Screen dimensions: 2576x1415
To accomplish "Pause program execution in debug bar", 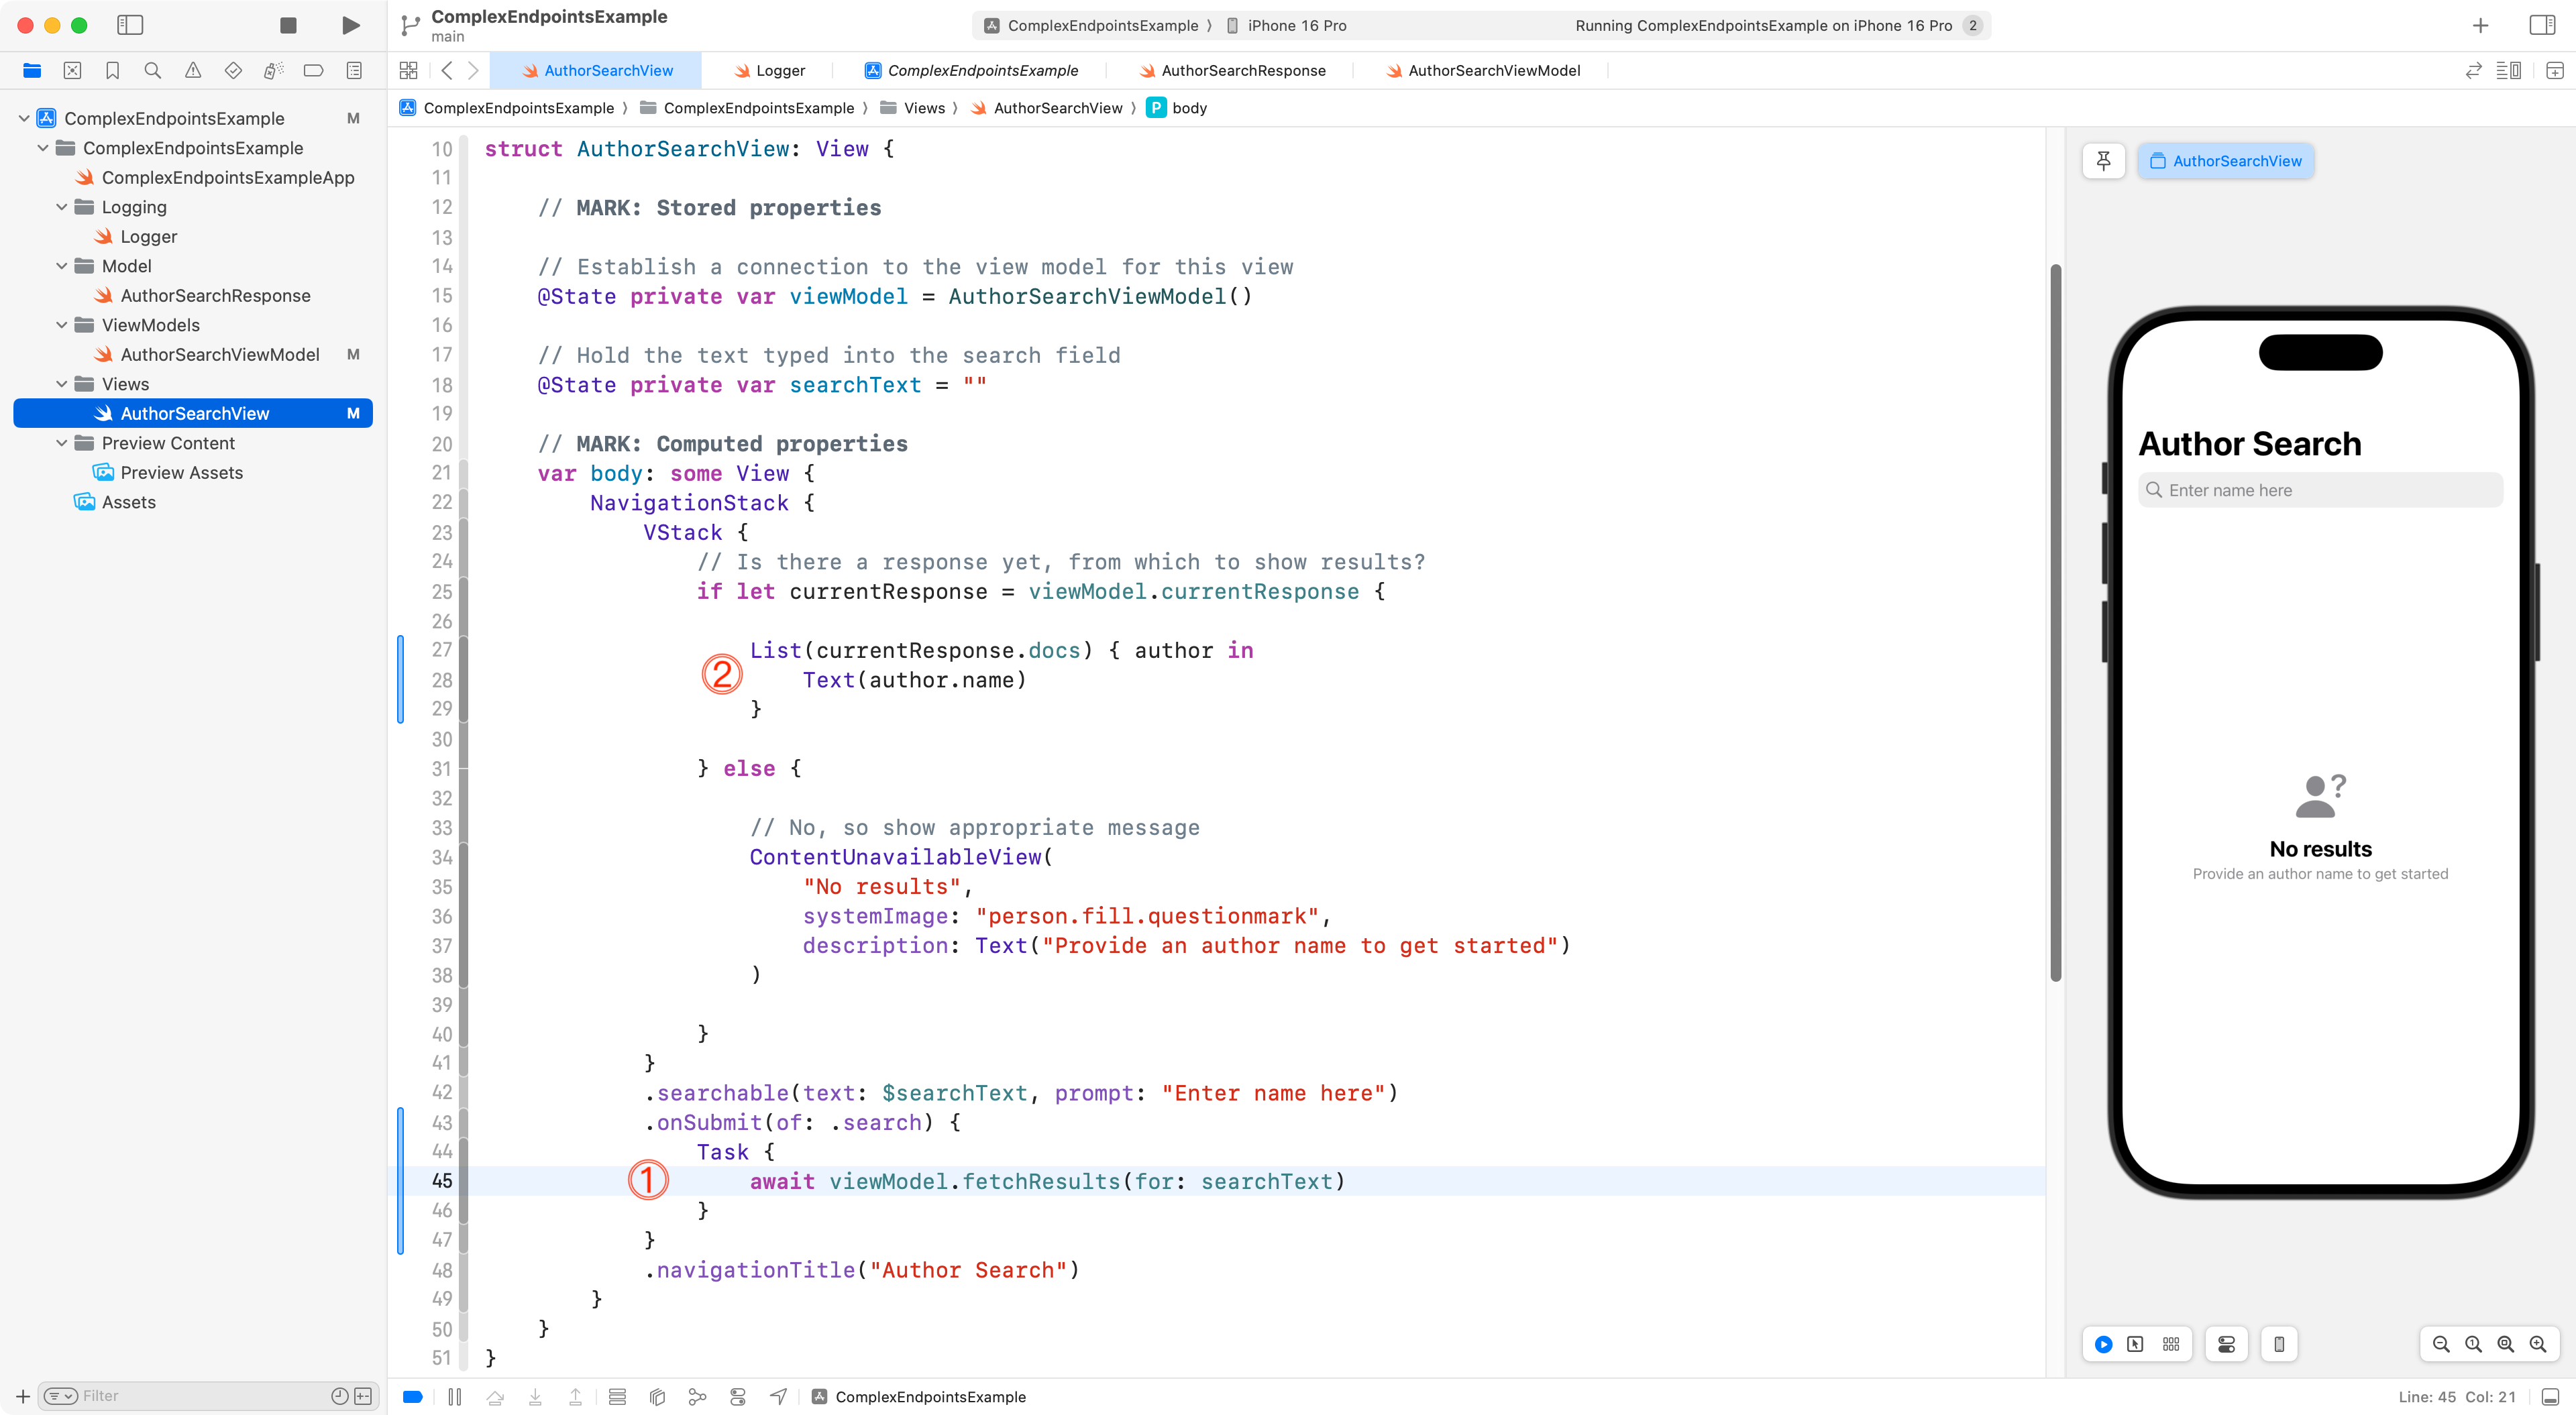I will [454, 1397].
